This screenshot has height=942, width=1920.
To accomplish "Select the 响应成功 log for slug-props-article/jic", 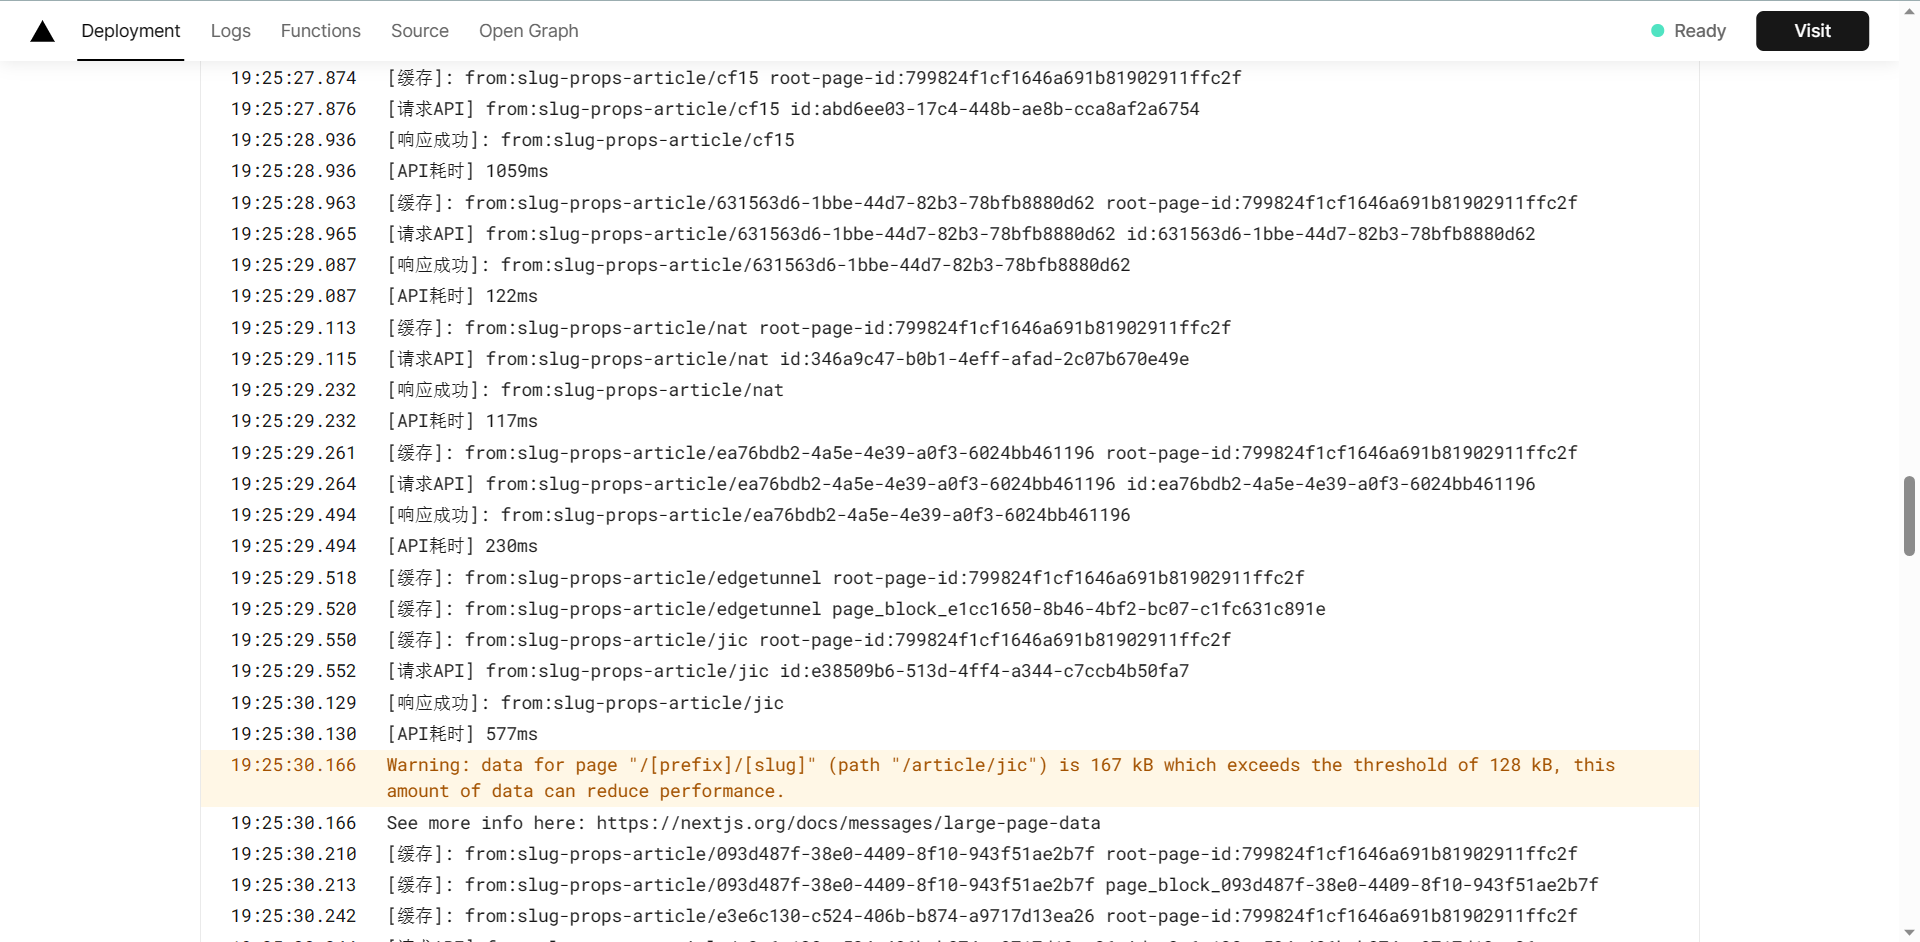I will 584,703.
